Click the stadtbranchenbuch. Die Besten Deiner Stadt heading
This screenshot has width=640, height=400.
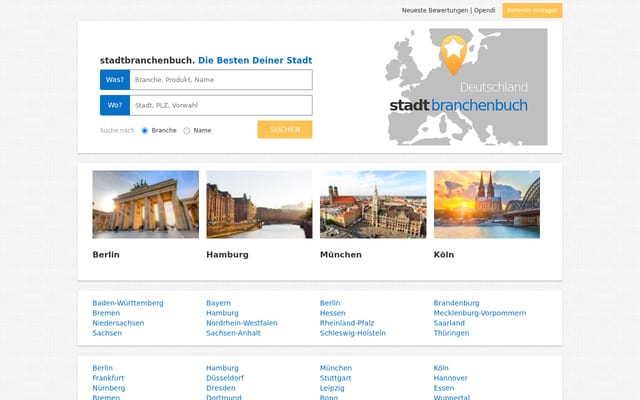[x=206, y=60]
